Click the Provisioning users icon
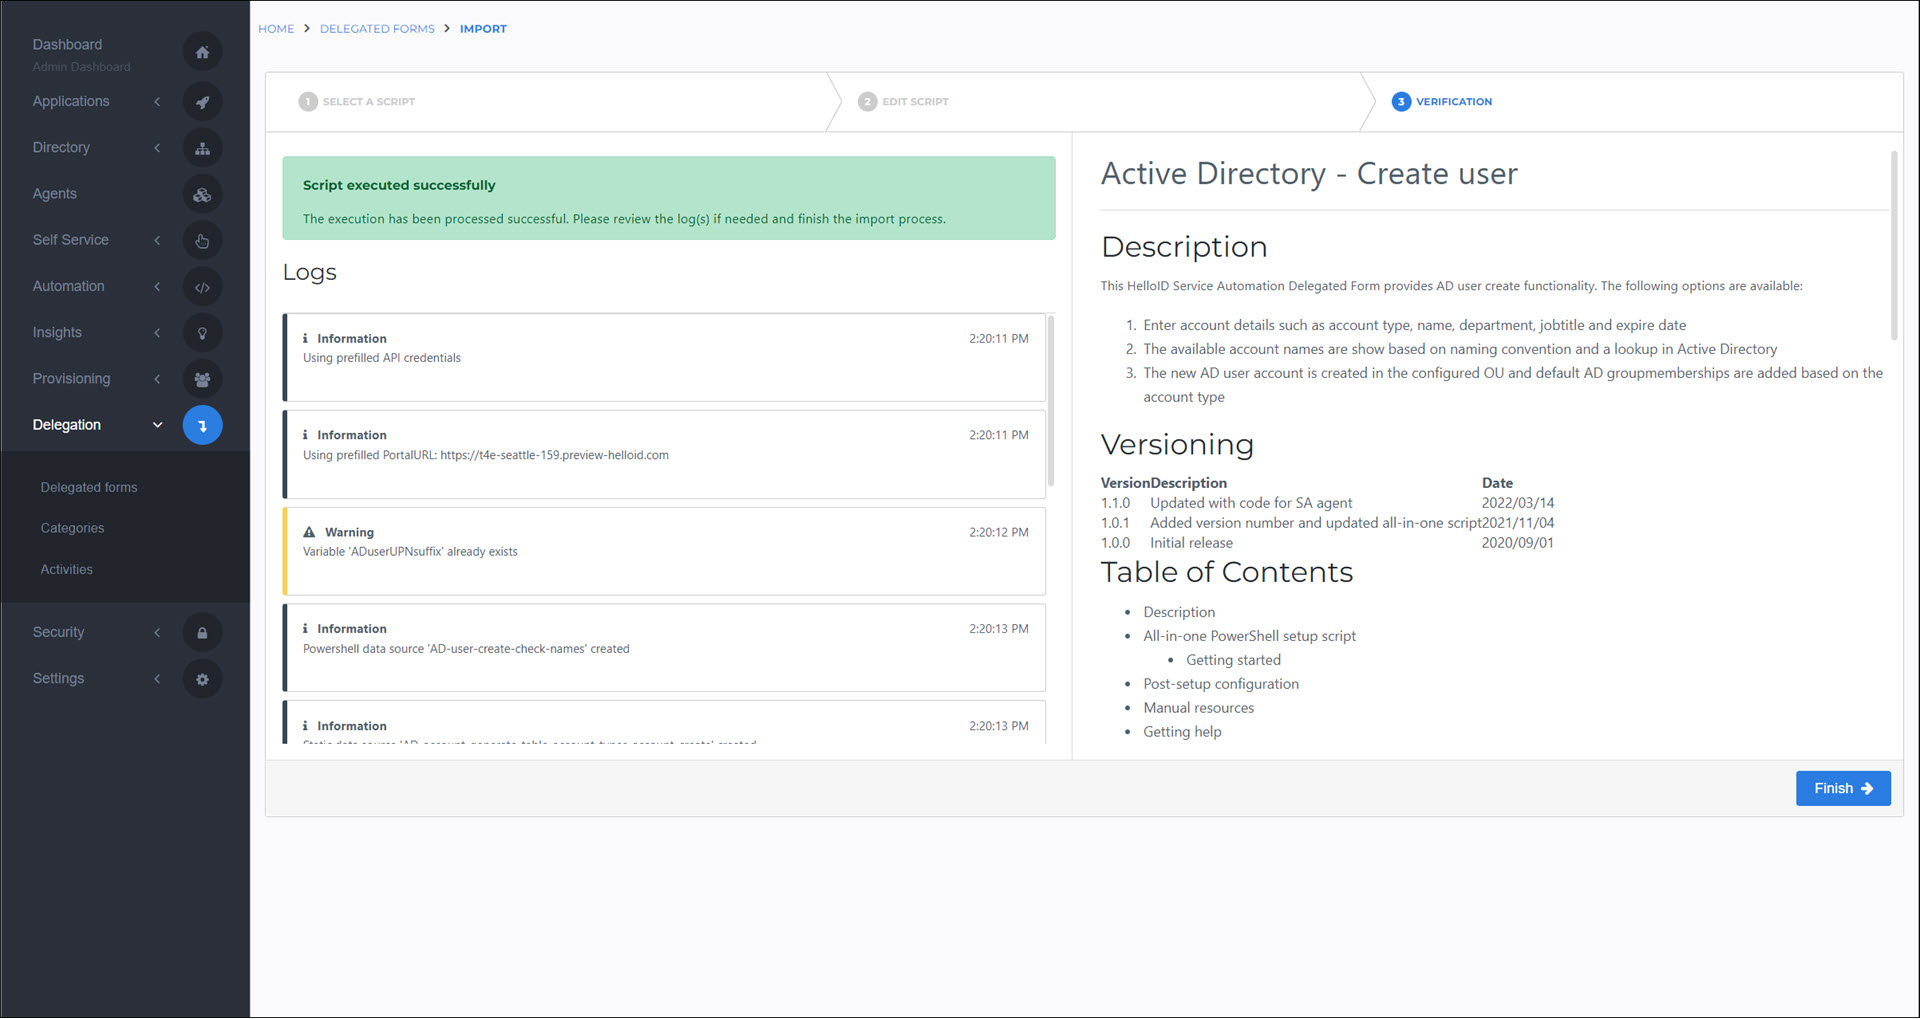 click(x=202, y=379)
